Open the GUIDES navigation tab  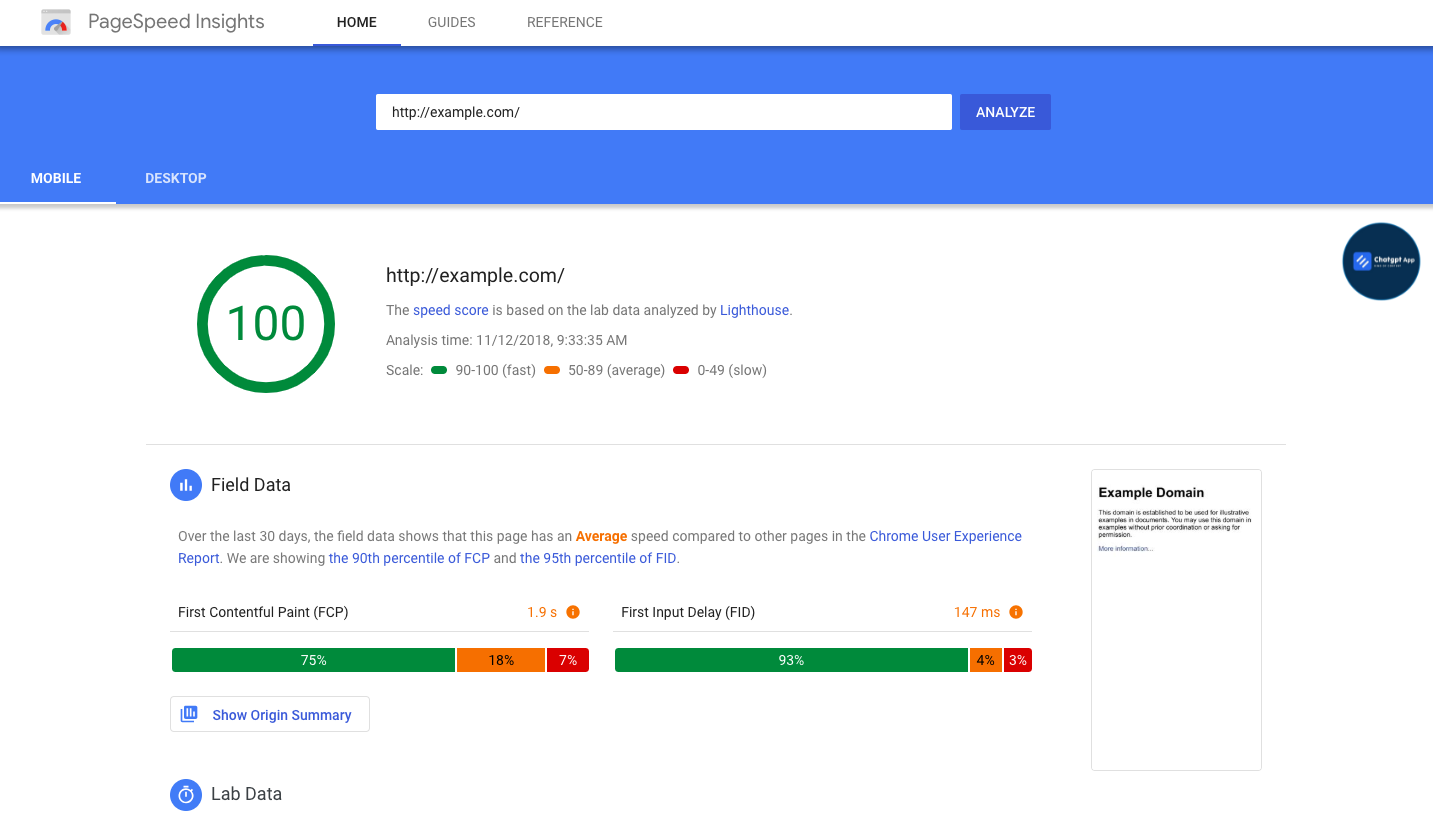452,22
